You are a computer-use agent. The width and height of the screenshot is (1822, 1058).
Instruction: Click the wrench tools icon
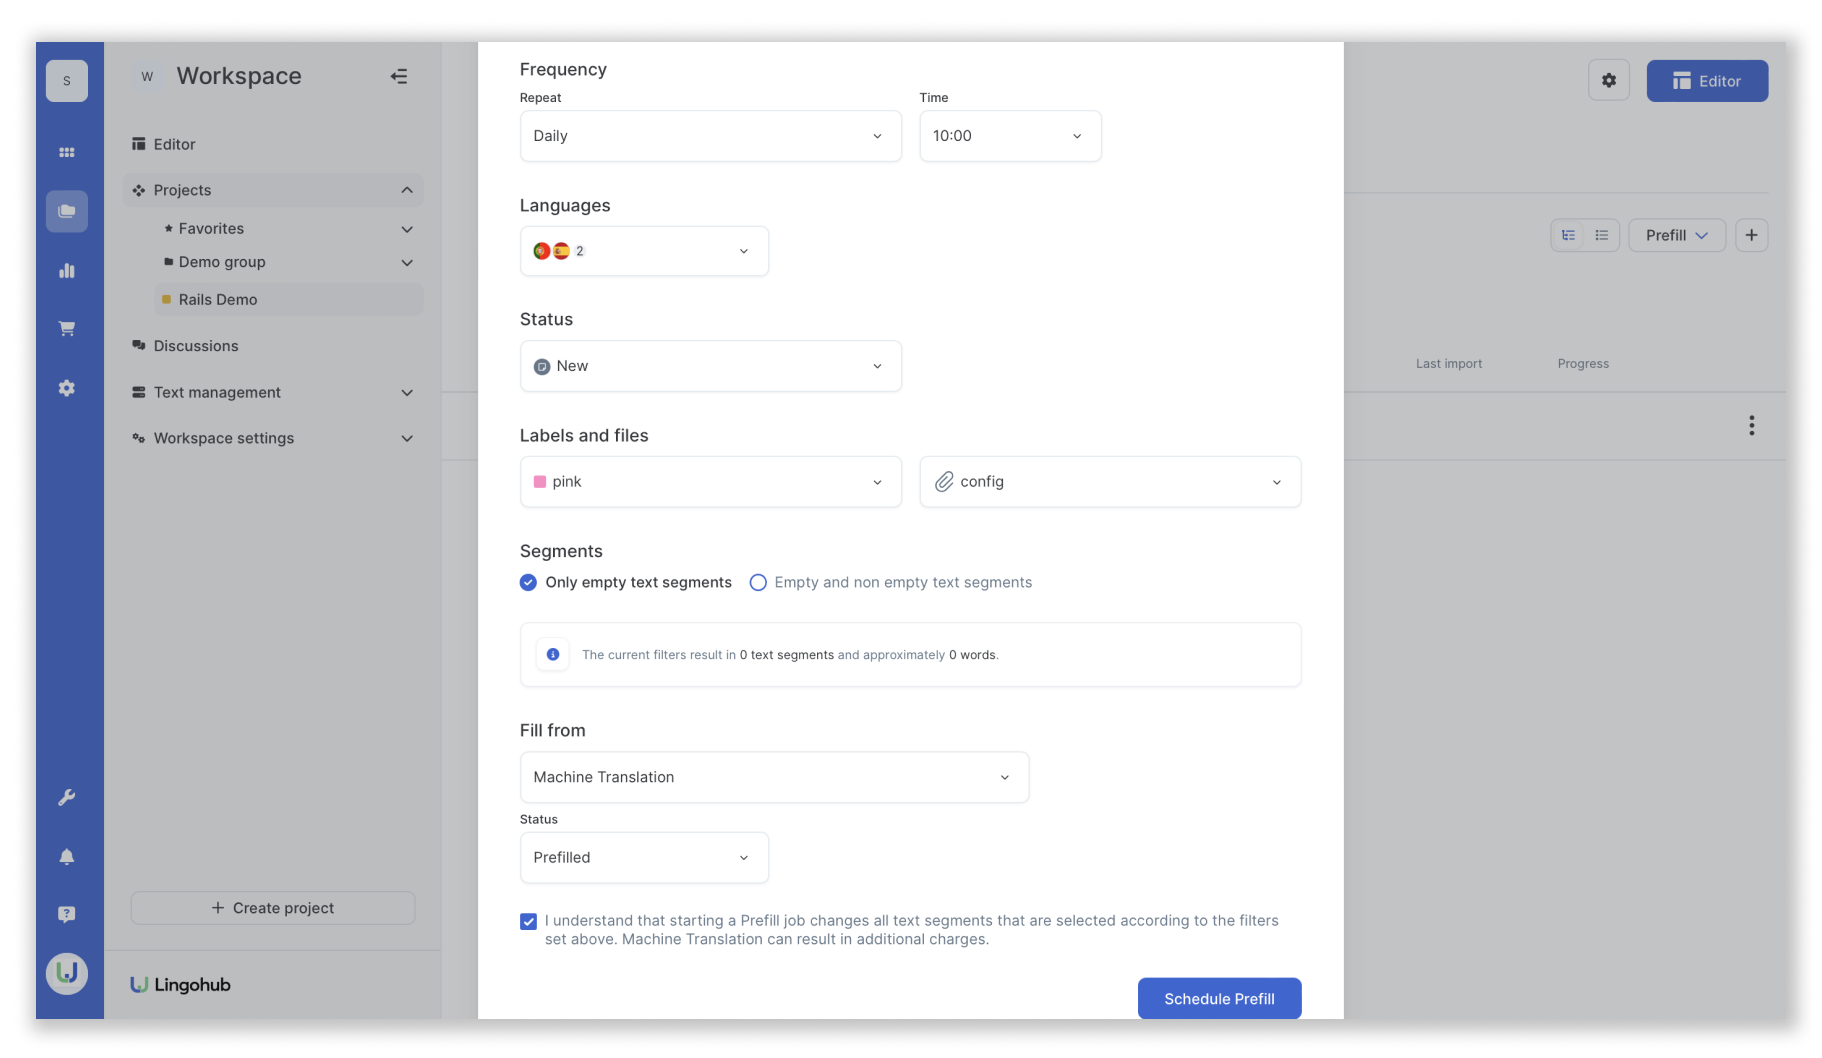[x=67, y=797]
